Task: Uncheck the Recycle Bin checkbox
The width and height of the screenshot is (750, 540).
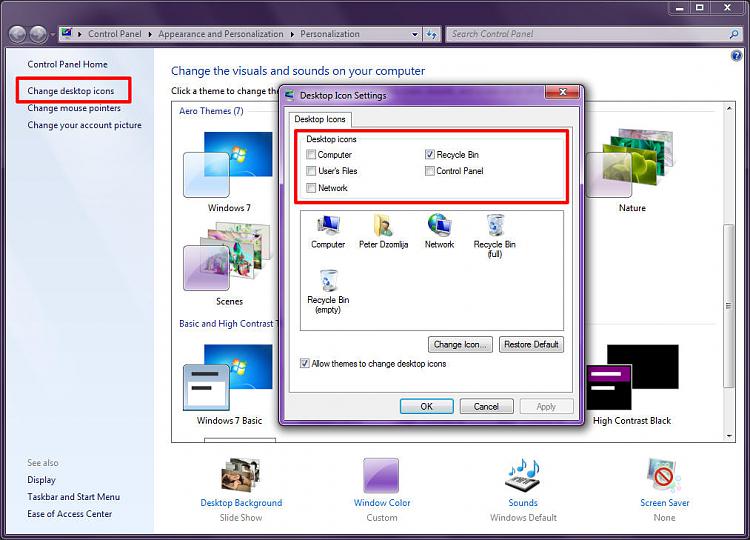Action: point(430,154)
